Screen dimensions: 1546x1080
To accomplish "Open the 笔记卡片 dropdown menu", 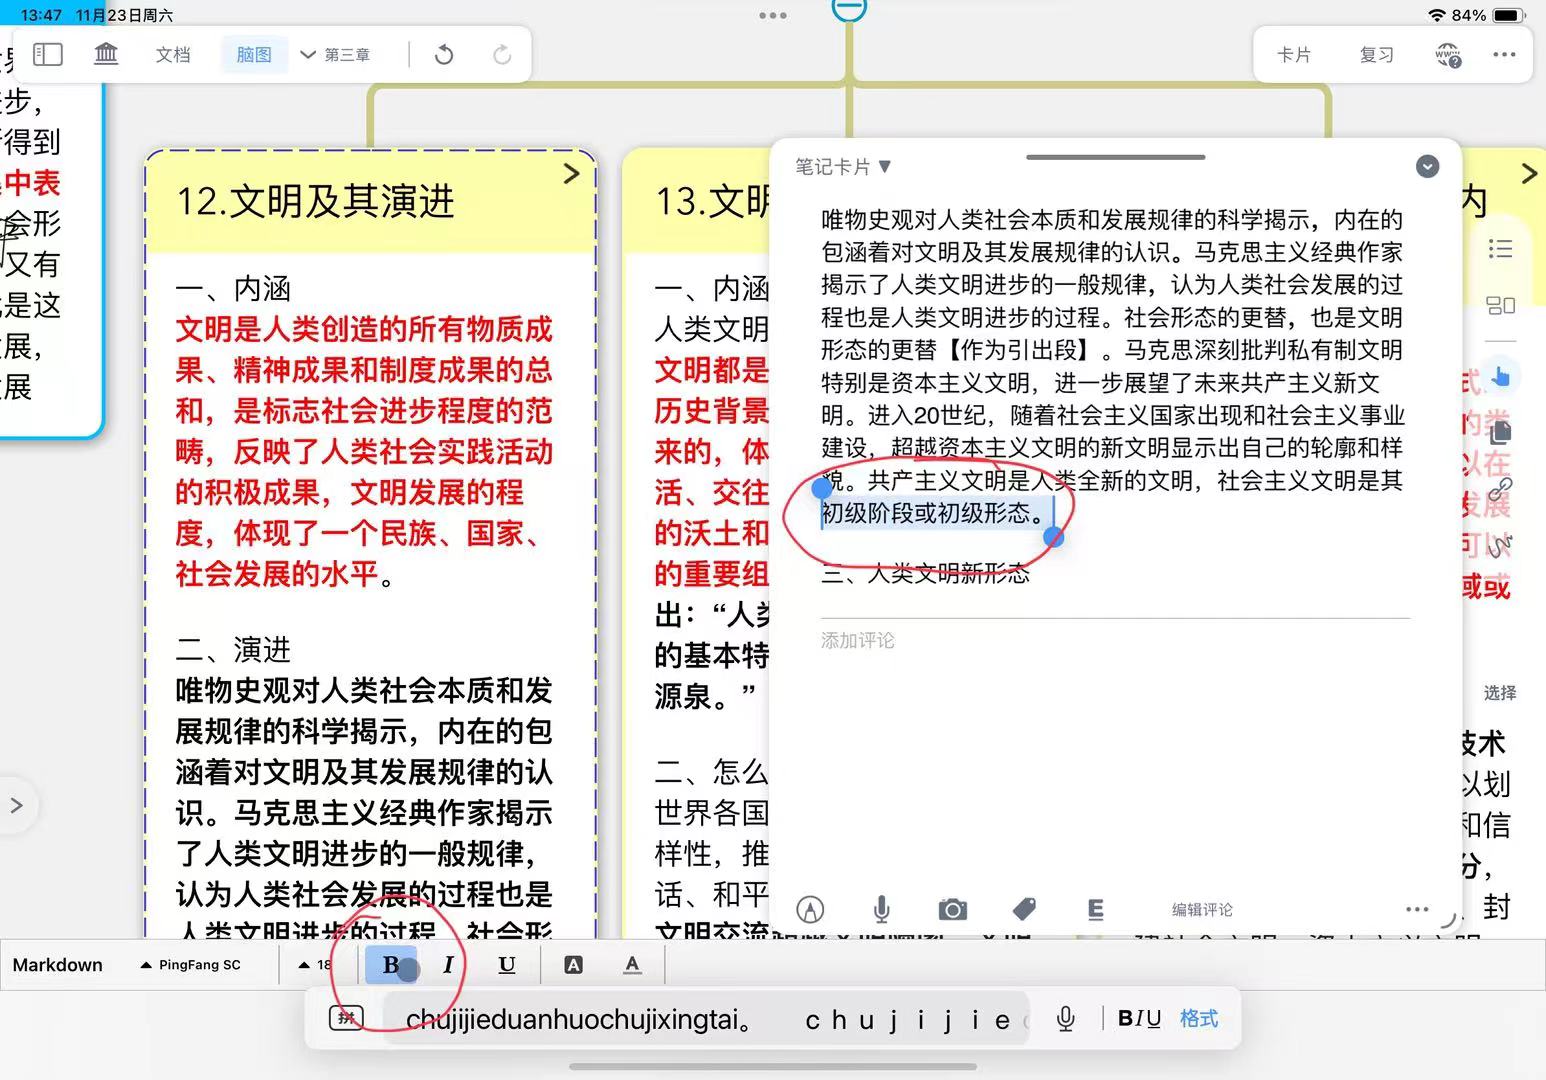I will pos(843,166).
